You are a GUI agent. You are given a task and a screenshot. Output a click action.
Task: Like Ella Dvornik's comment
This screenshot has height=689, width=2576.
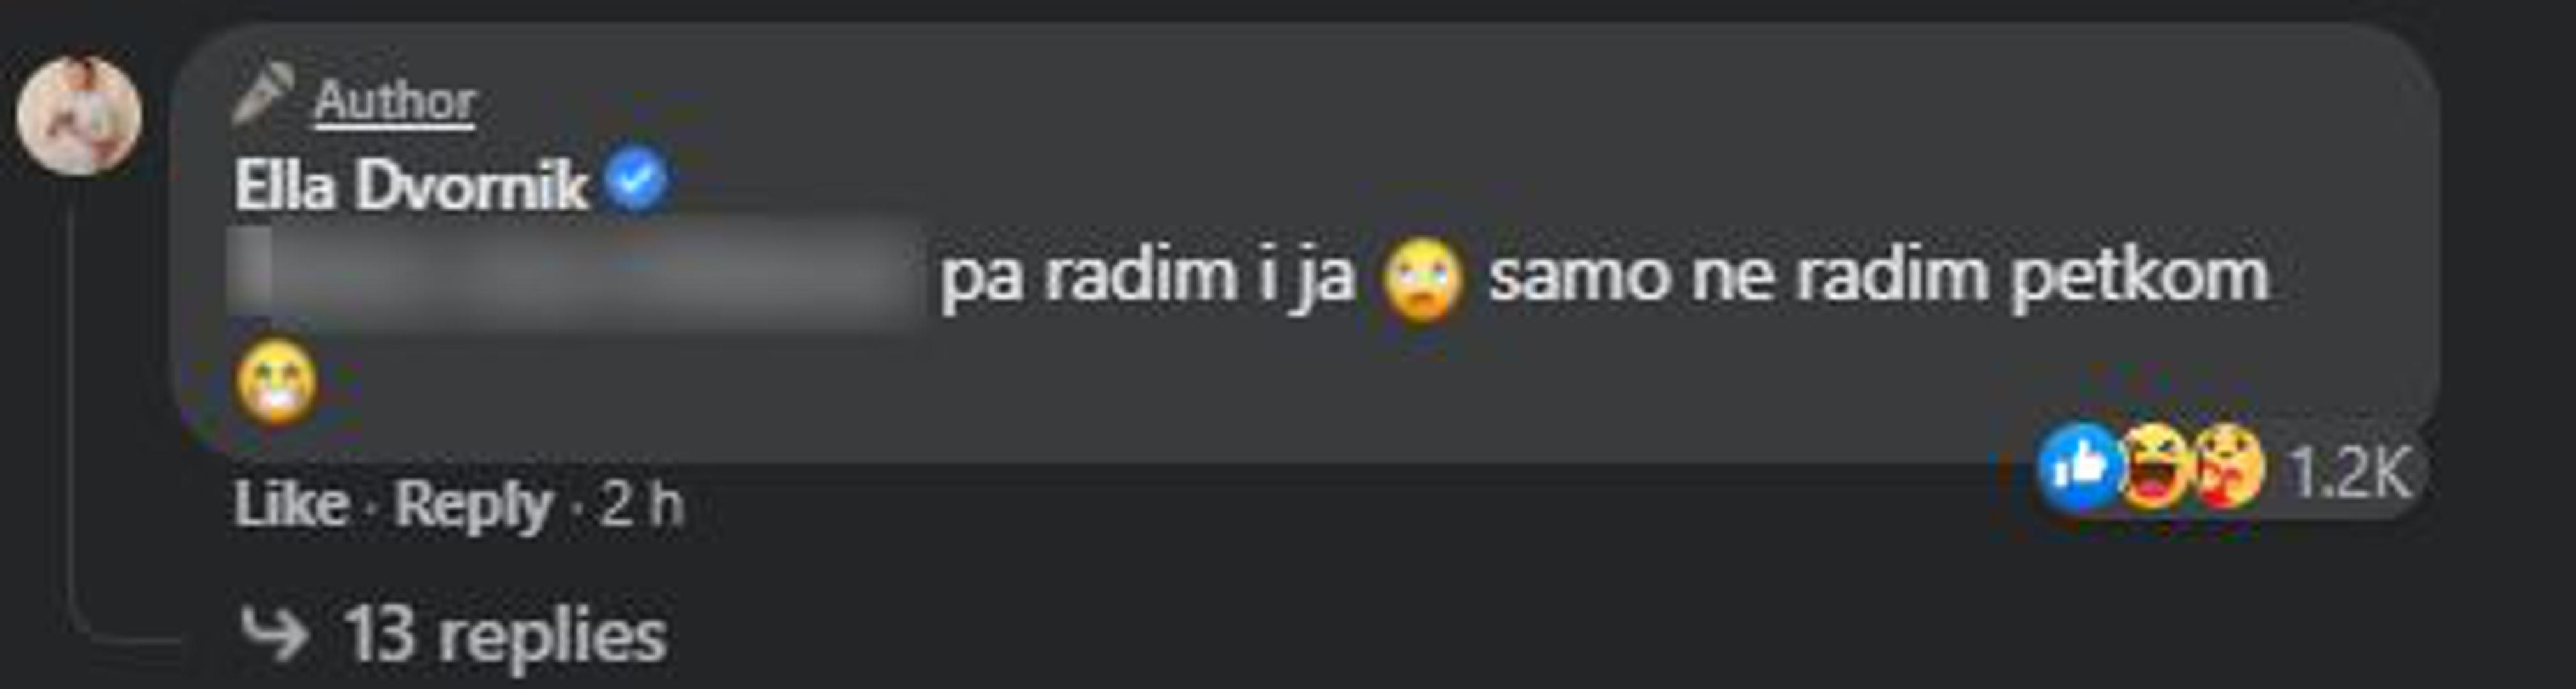click(291, 504)
